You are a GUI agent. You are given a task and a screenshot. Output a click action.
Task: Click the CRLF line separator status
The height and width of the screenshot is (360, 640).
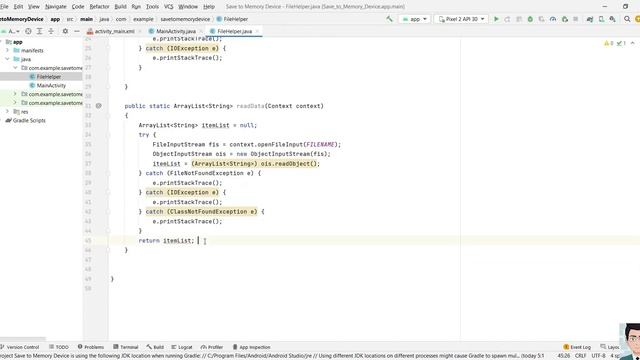click(580, 356)
